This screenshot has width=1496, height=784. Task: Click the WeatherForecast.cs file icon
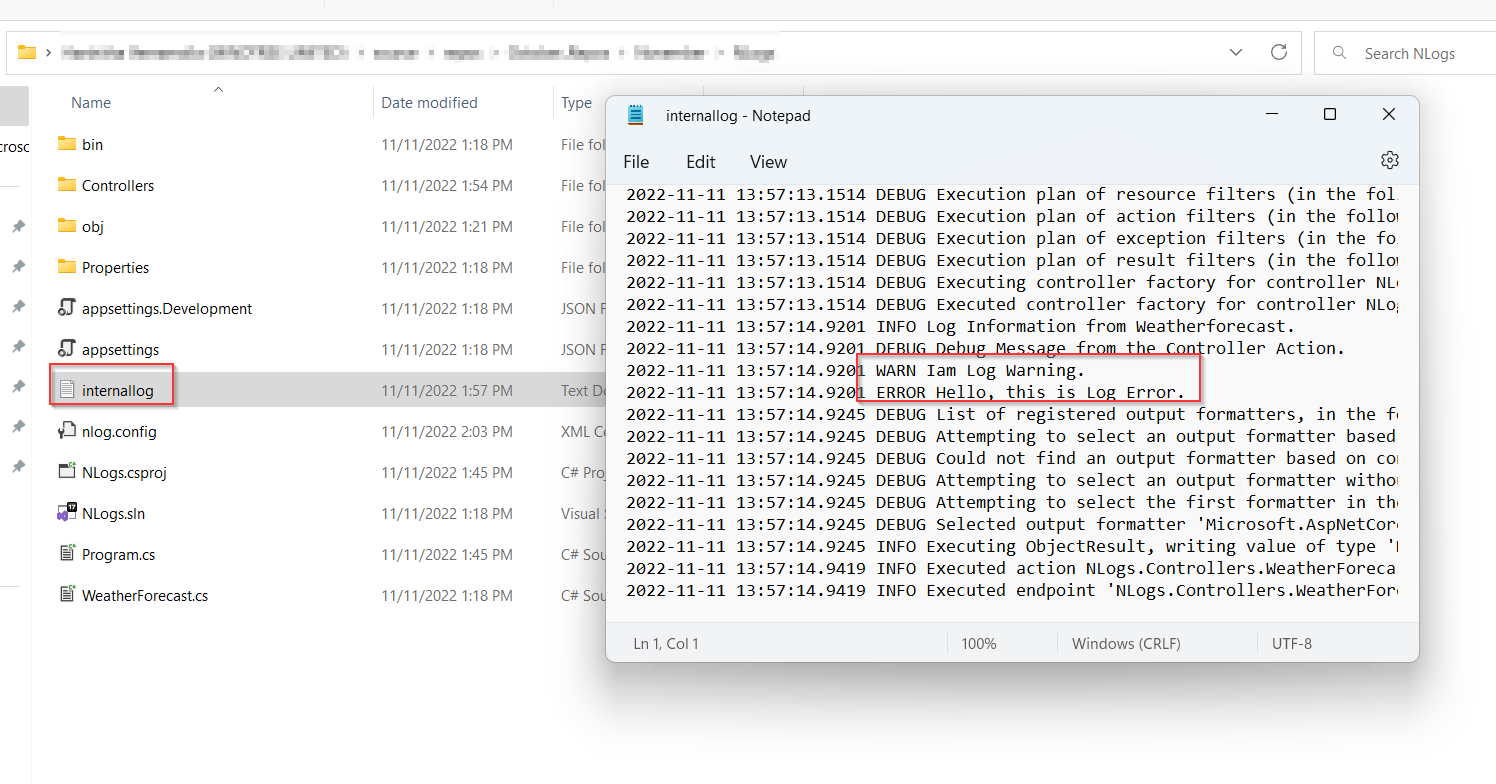[x=67, y=595]
